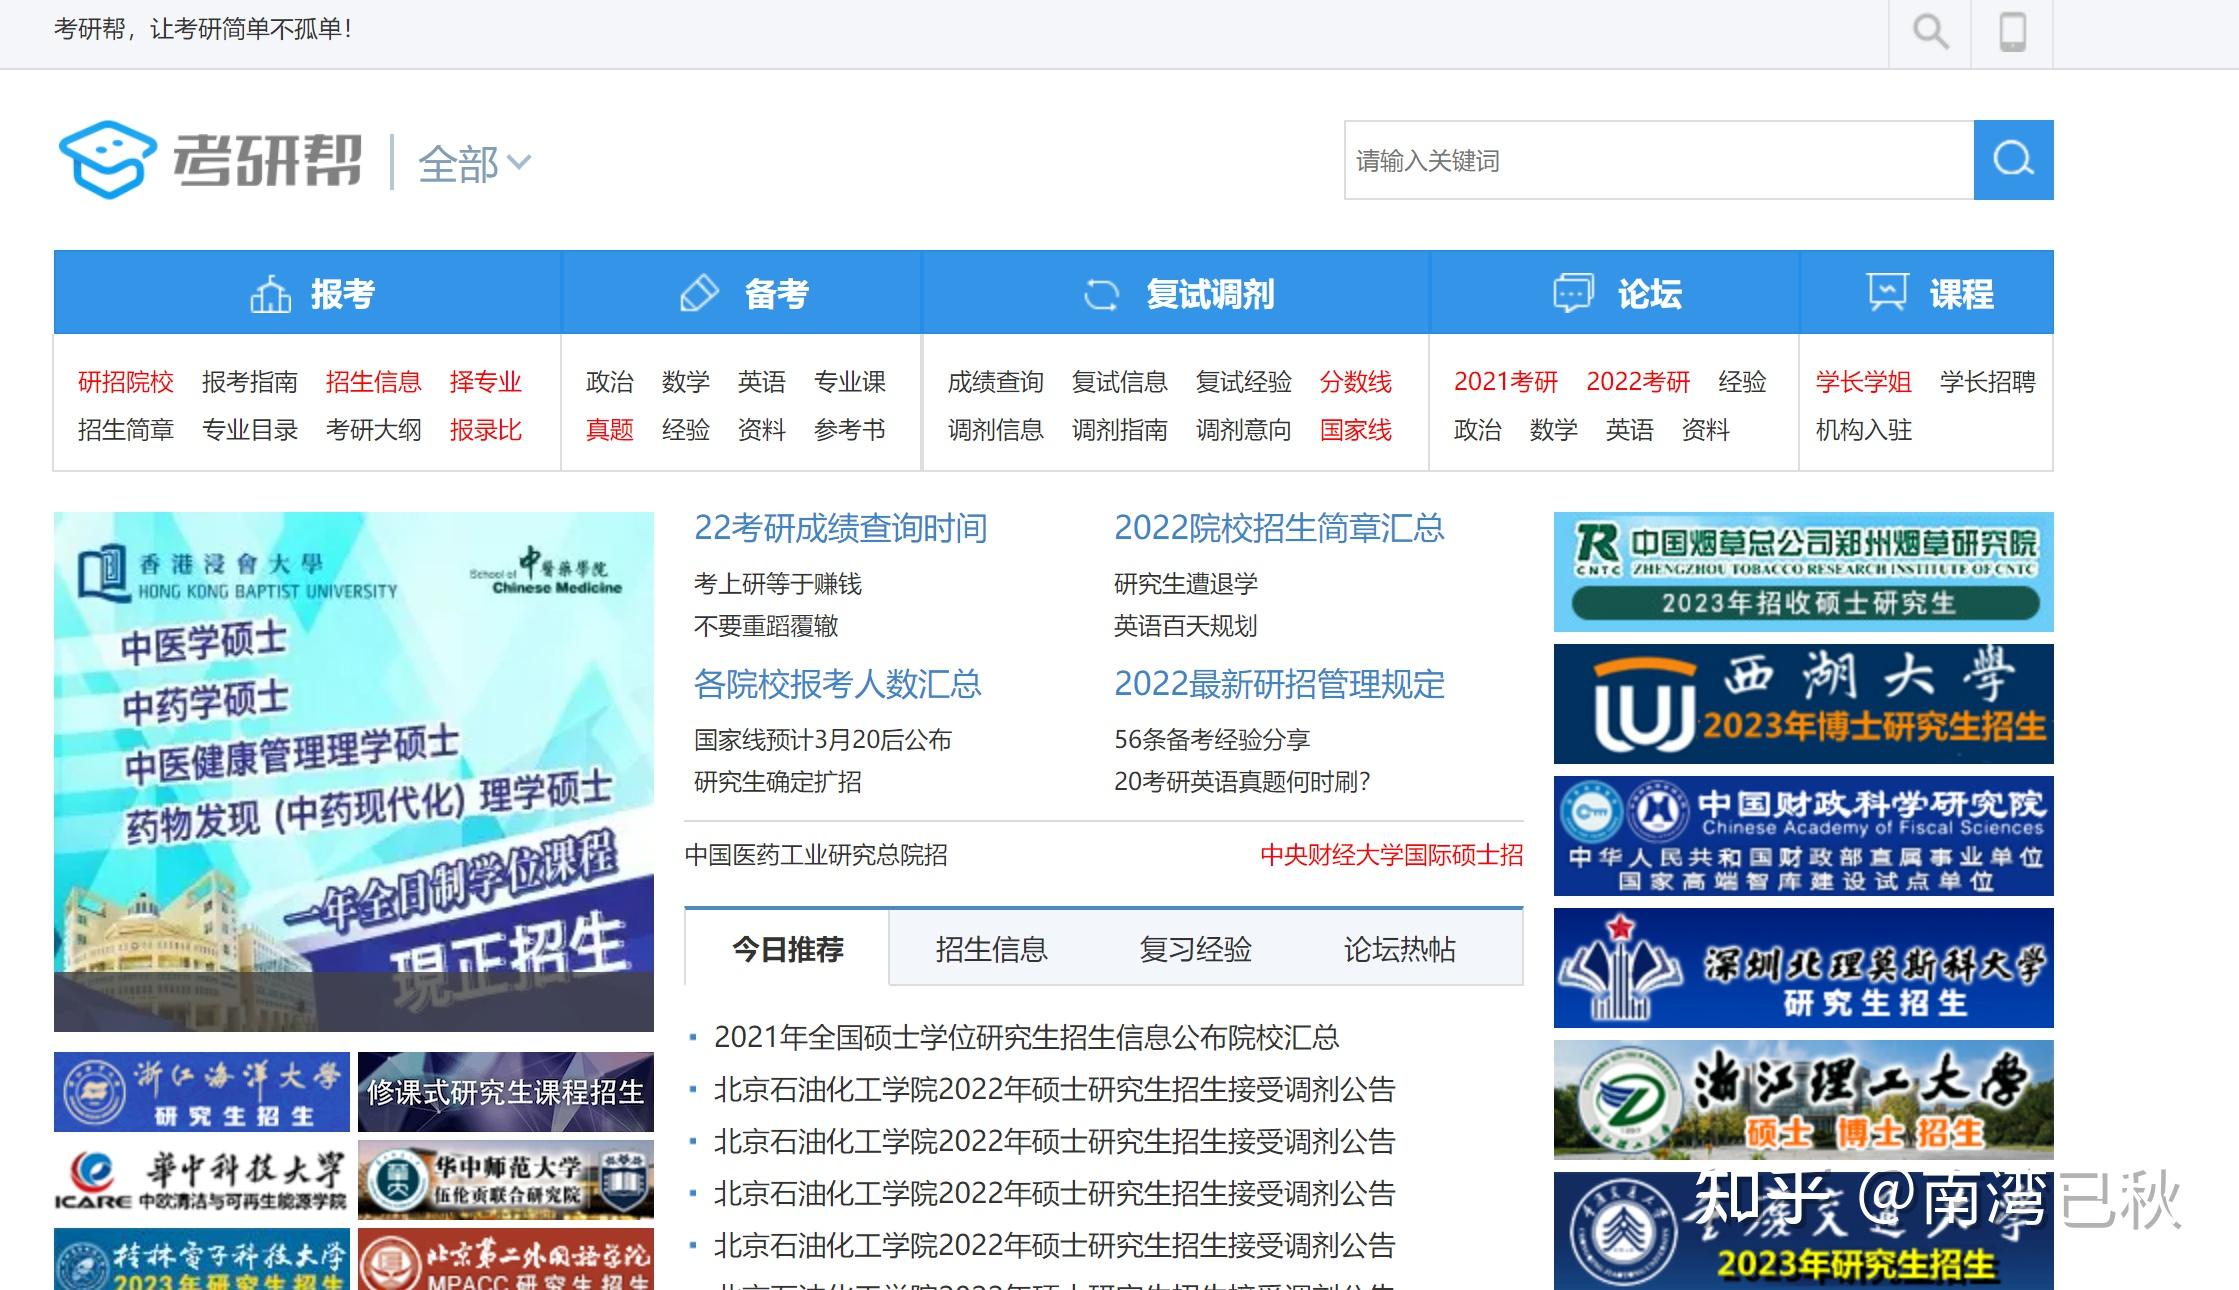Click the 论坛 chat bubble icon
This screenshot has height=1290, width=2239.
pos(1573,293)
